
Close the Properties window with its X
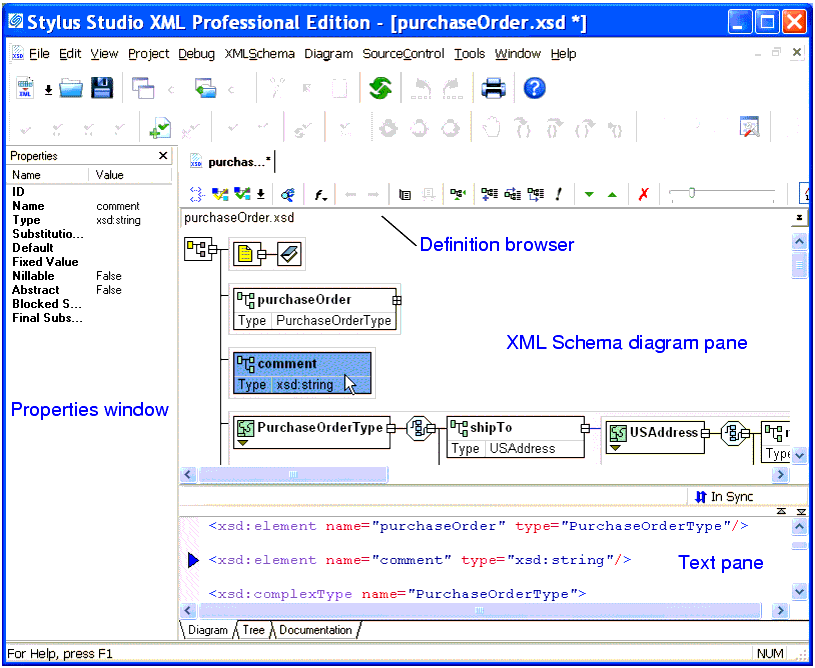pos(163,156)
